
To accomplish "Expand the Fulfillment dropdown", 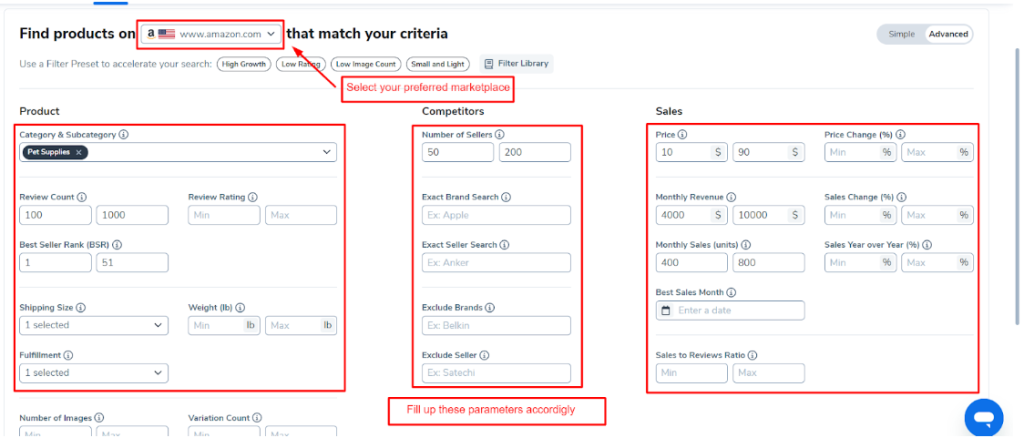I will (94, 373).
